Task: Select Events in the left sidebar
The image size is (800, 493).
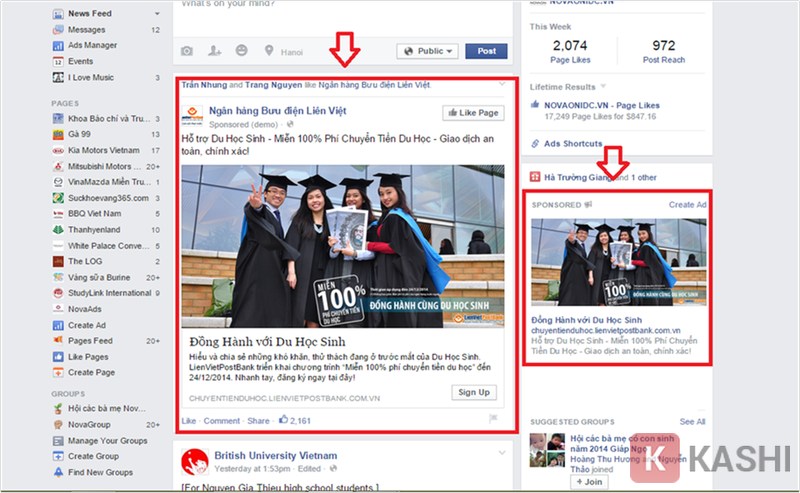Action: [x=81, y=61]
